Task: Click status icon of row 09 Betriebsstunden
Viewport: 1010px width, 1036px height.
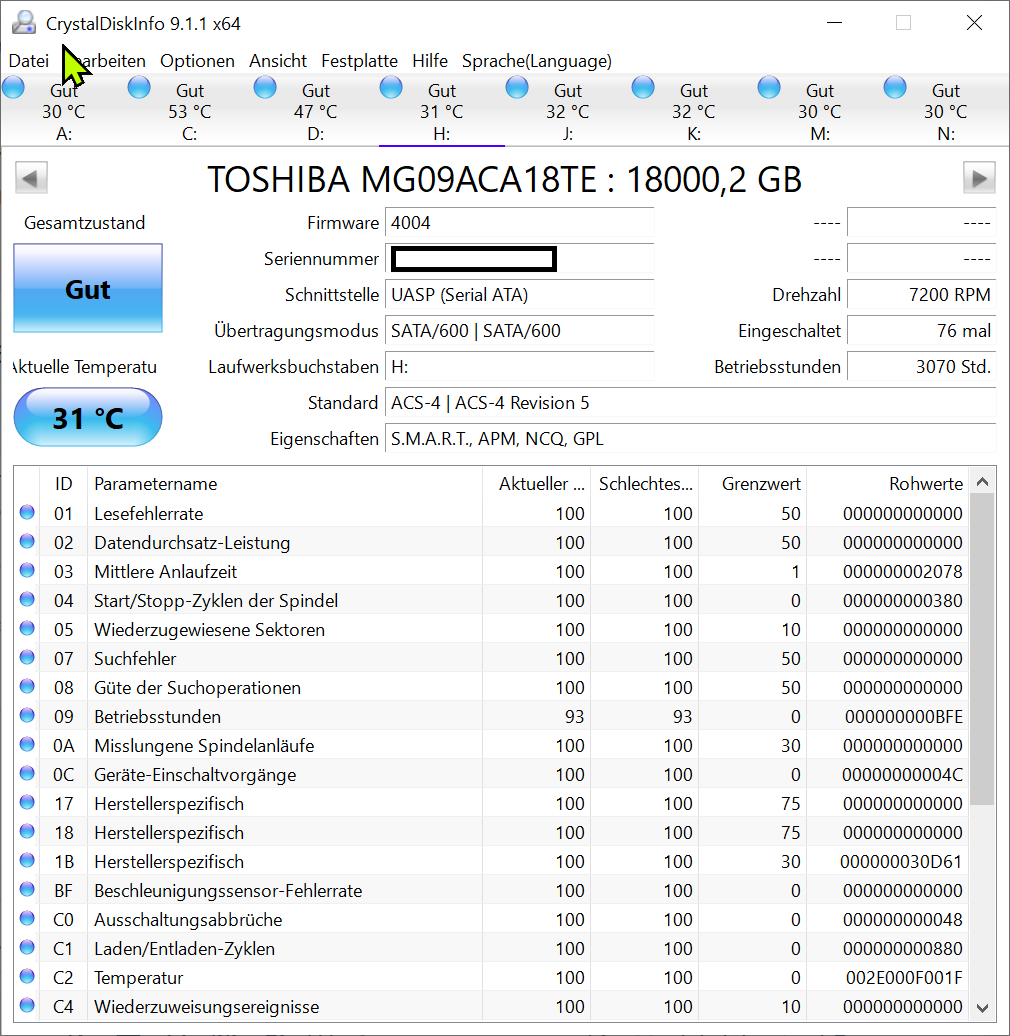Action: tap(27, 715)
